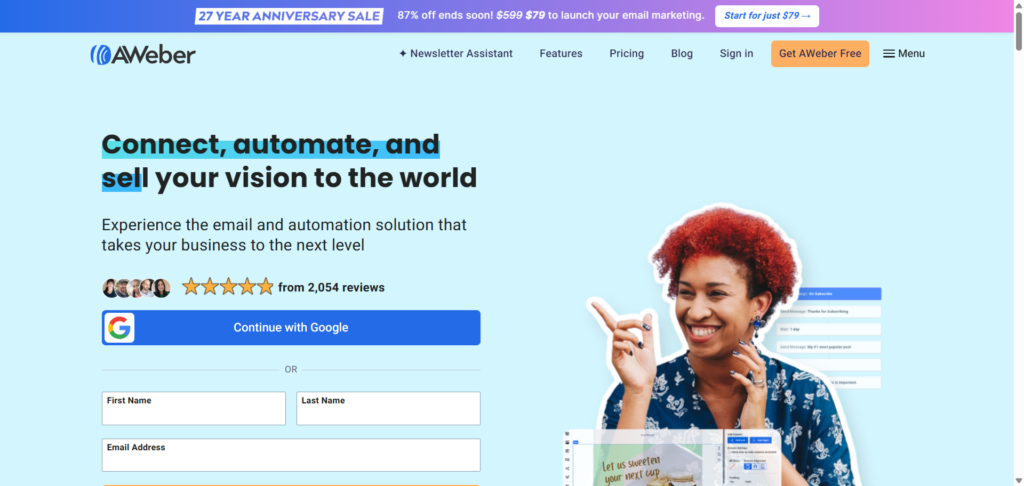The image size is (1024, 486).
Task: Focus the First Name field
Action: tap(193, 408)
